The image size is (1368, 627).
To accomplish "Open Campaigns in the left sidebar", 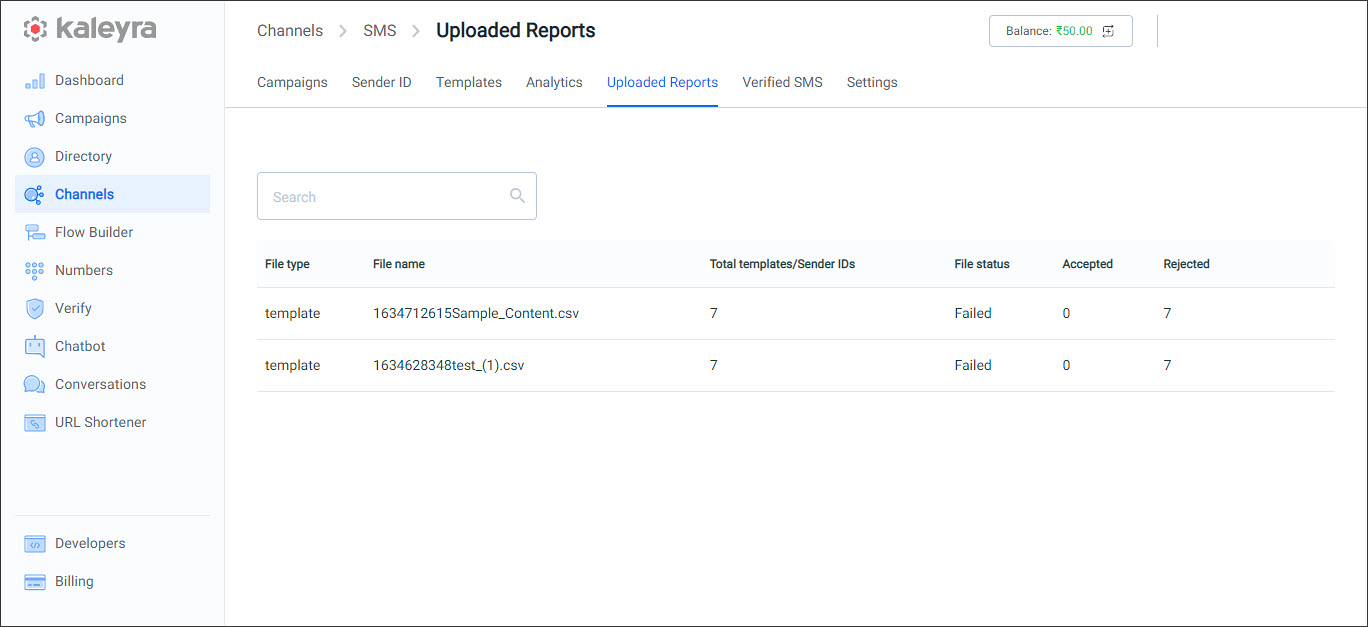I will 112,118.
